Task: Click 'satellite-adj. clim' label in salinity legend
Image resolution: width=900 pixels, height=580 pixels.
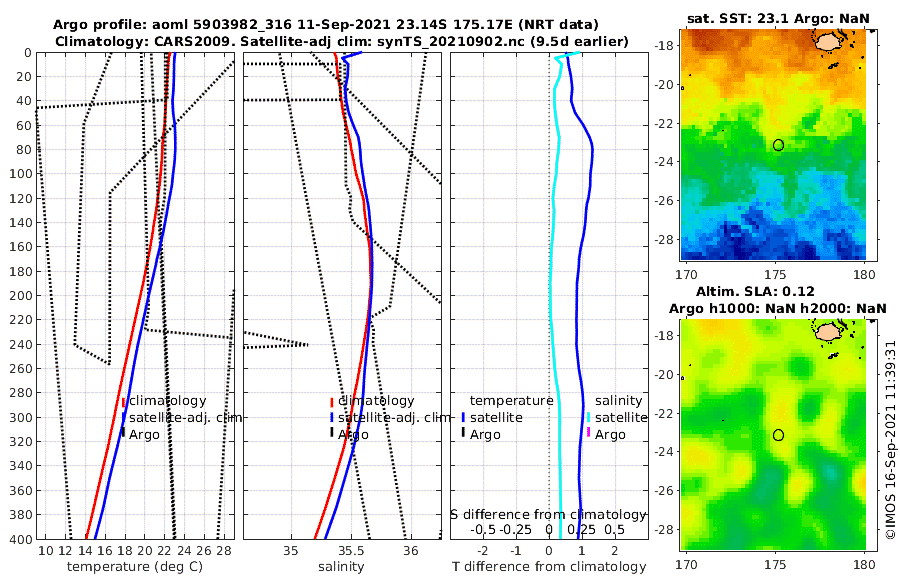Action: (x=394, y=417)
